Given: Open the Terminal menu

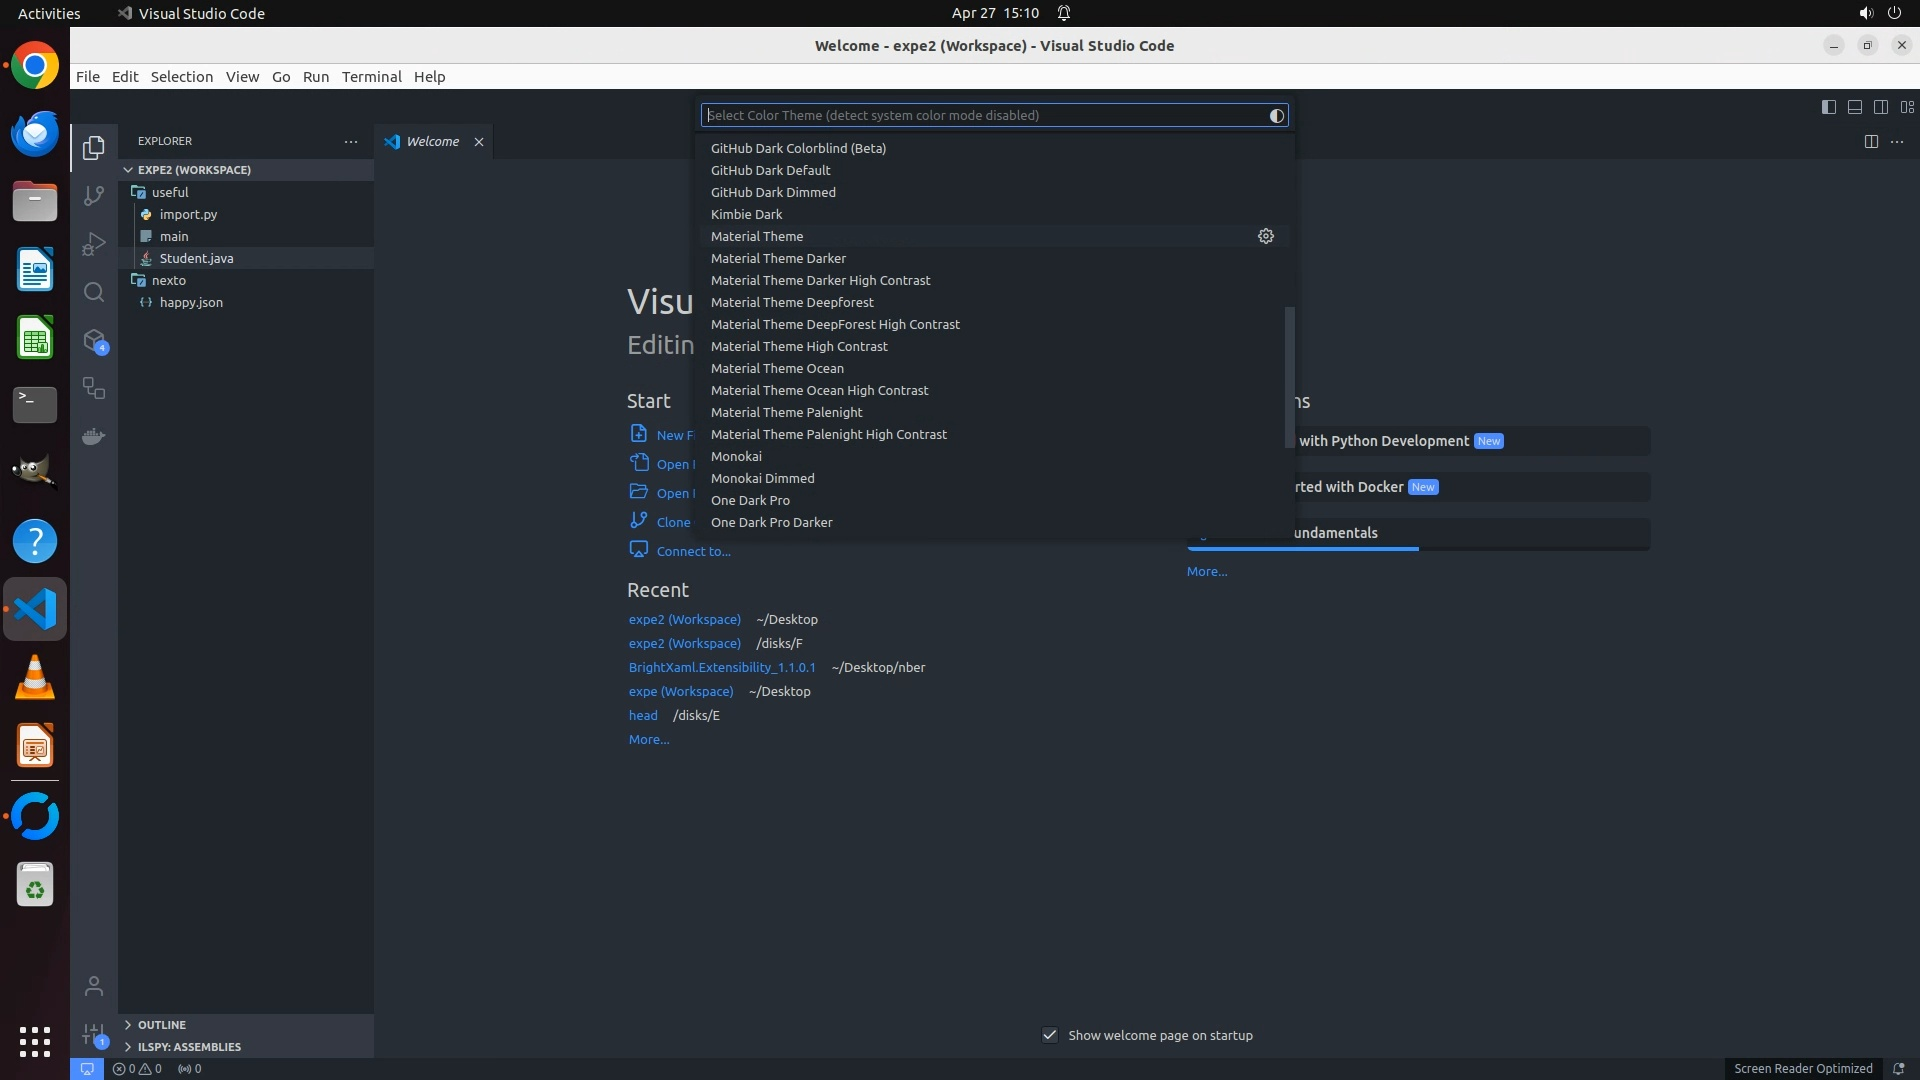Looking at the screenshot, I should tap(371, 77).
